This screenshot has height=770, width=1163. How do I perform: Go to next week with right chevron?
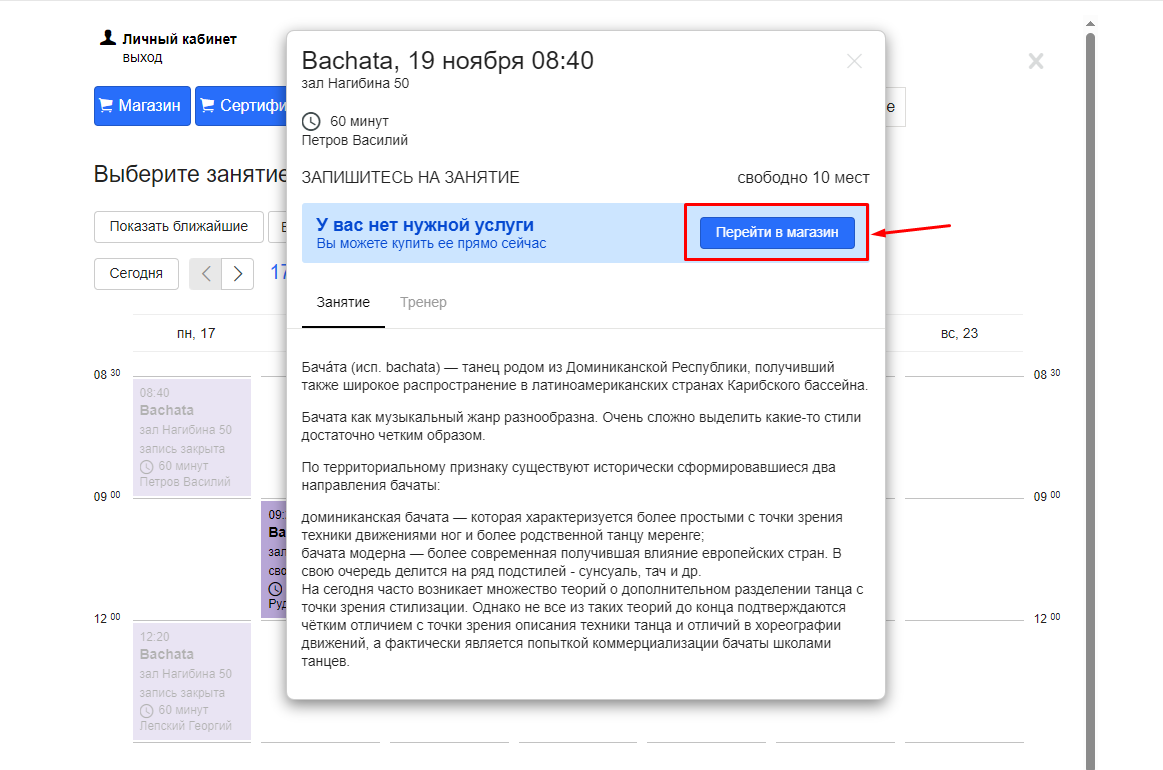click(237, 274)
